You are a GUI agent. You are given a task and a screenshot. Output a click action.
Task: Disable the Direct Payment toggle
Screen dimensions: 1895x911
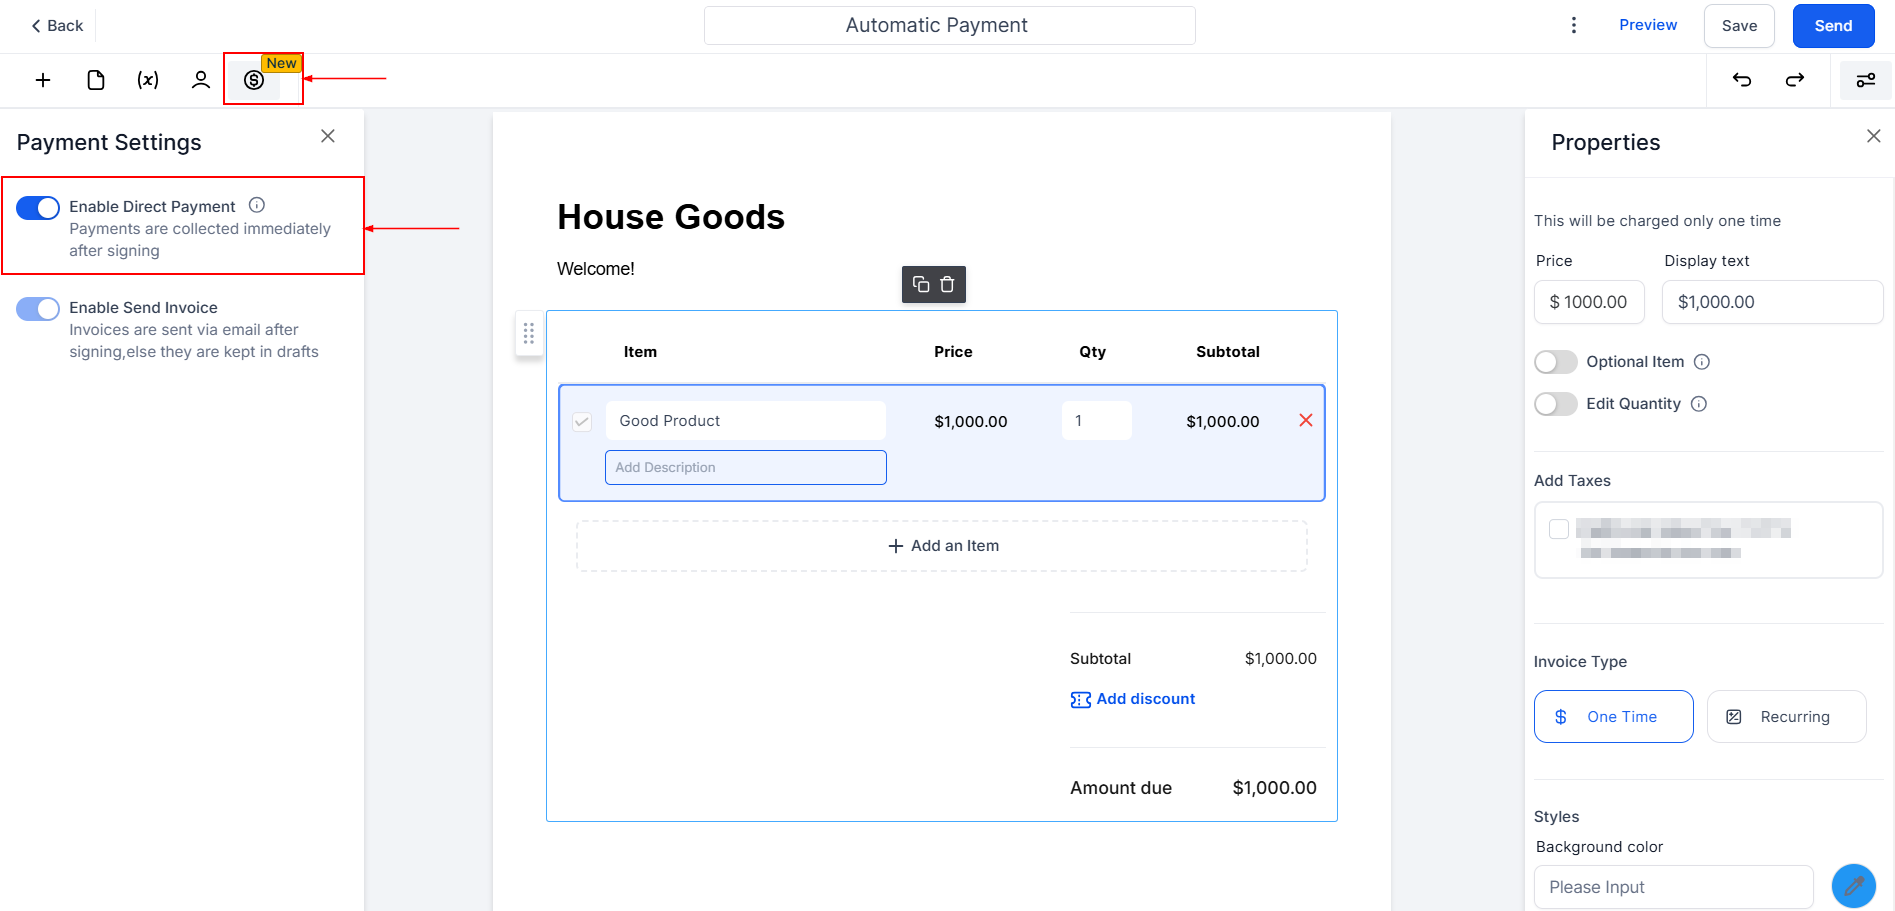point(38,208)
